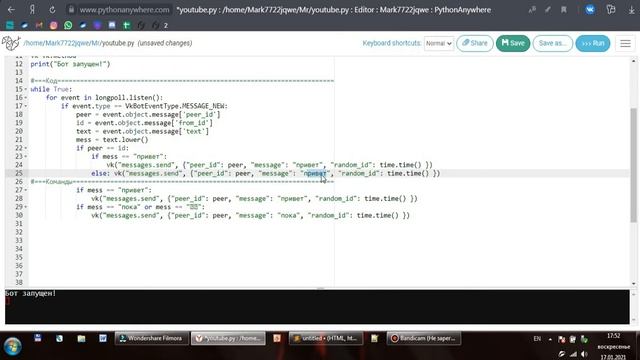The image size is (640, 360).
Task: Switch to untitled HTML editor taskbar item
Action: (326, 338)
